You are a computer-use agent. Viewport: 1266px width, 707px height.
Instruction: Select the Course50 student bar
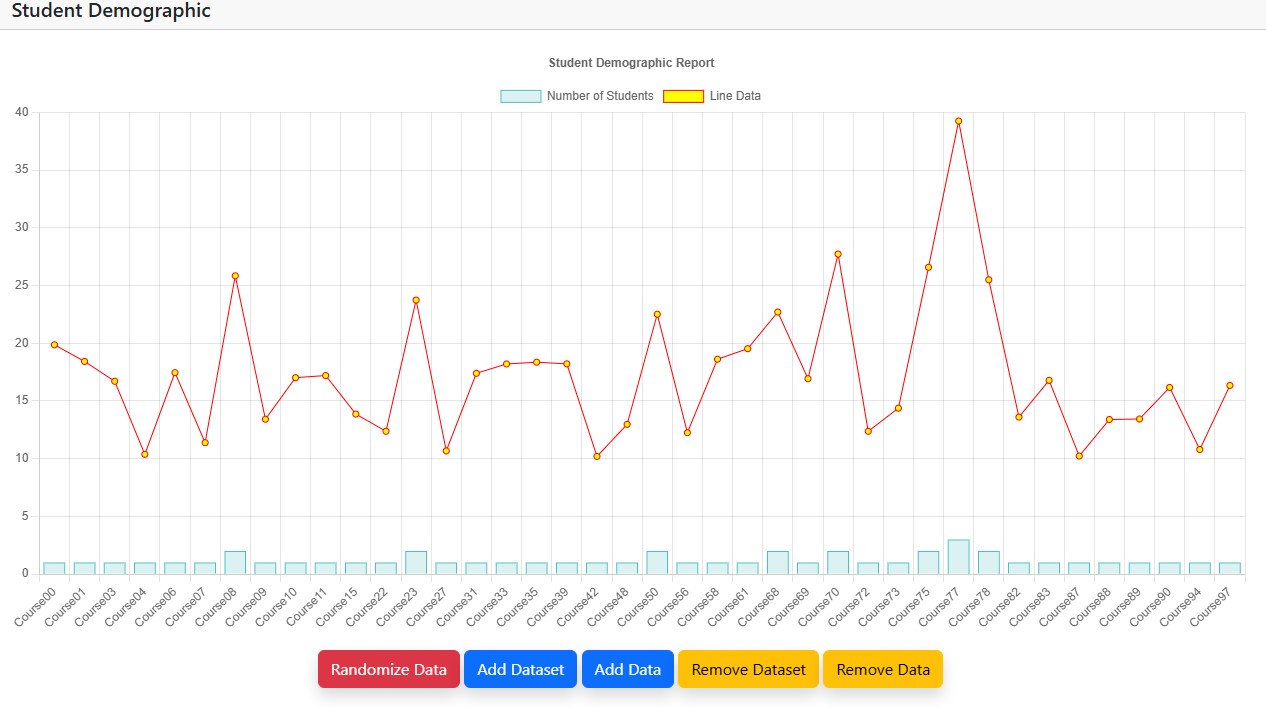(657, 563)
